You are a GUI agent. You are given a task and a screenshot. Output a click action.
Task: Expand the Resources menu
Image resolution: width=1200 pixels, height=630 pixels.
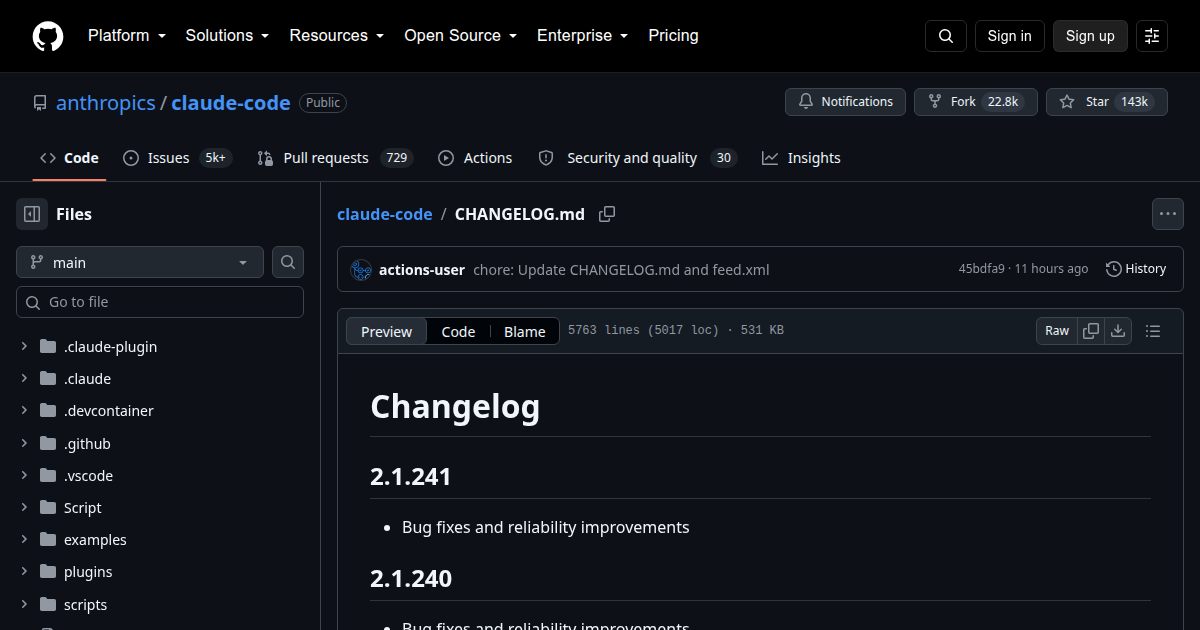click(x=337, y=36)
